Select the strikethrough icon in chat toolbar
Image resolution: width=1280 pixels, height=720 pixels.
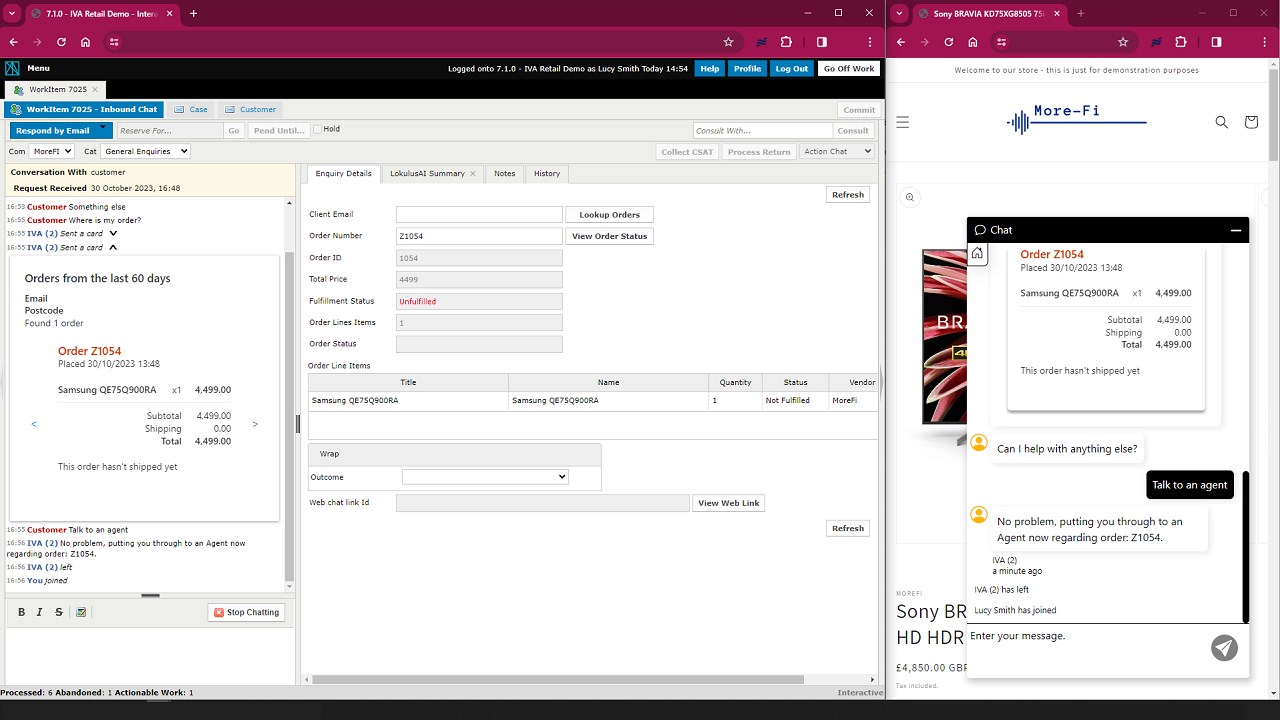pos(58,611)
